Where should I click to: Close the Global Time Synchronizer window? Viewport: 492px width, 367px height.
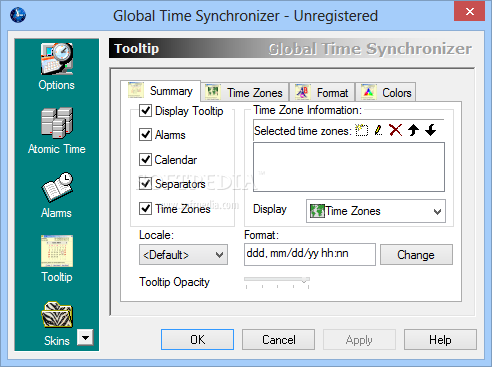[x=469, y=12]
